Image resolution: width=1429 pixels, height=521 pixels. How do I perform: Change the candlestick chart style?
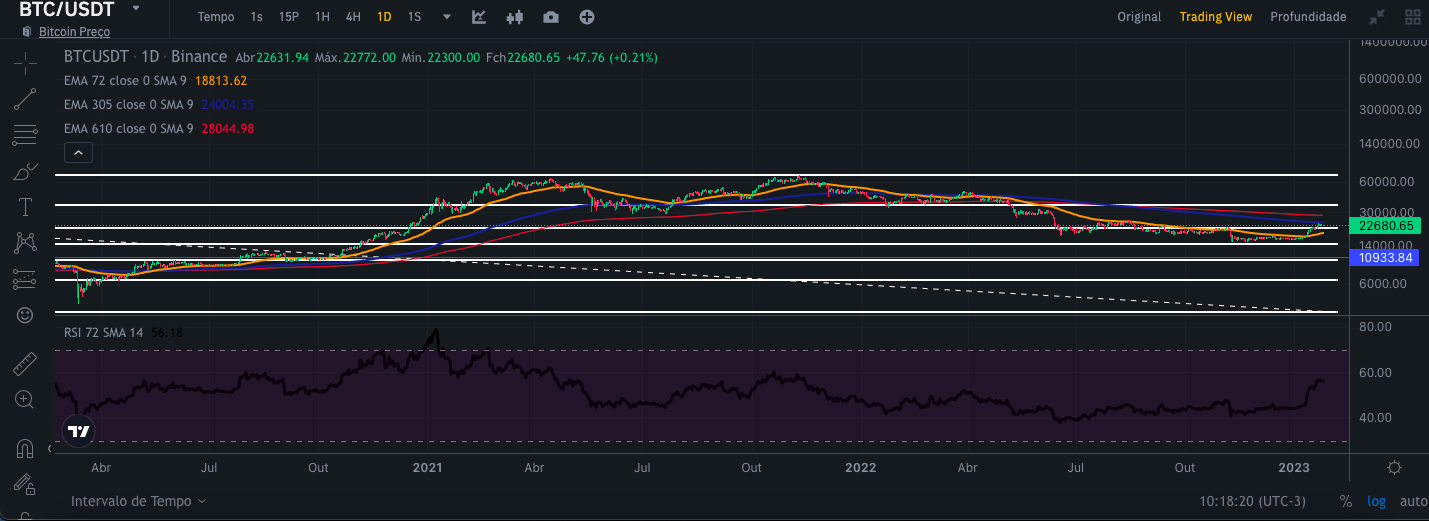pyautogui.click(x=515, y=17)
